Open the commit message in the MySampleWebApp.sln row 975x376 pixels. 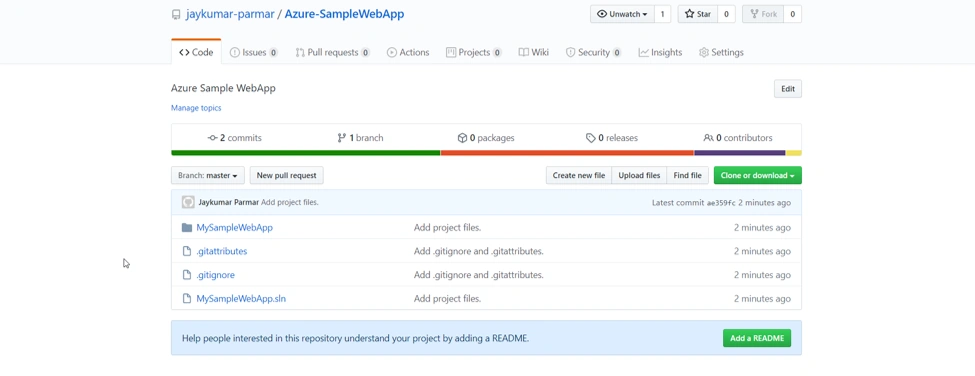click(x=448, y=298)
